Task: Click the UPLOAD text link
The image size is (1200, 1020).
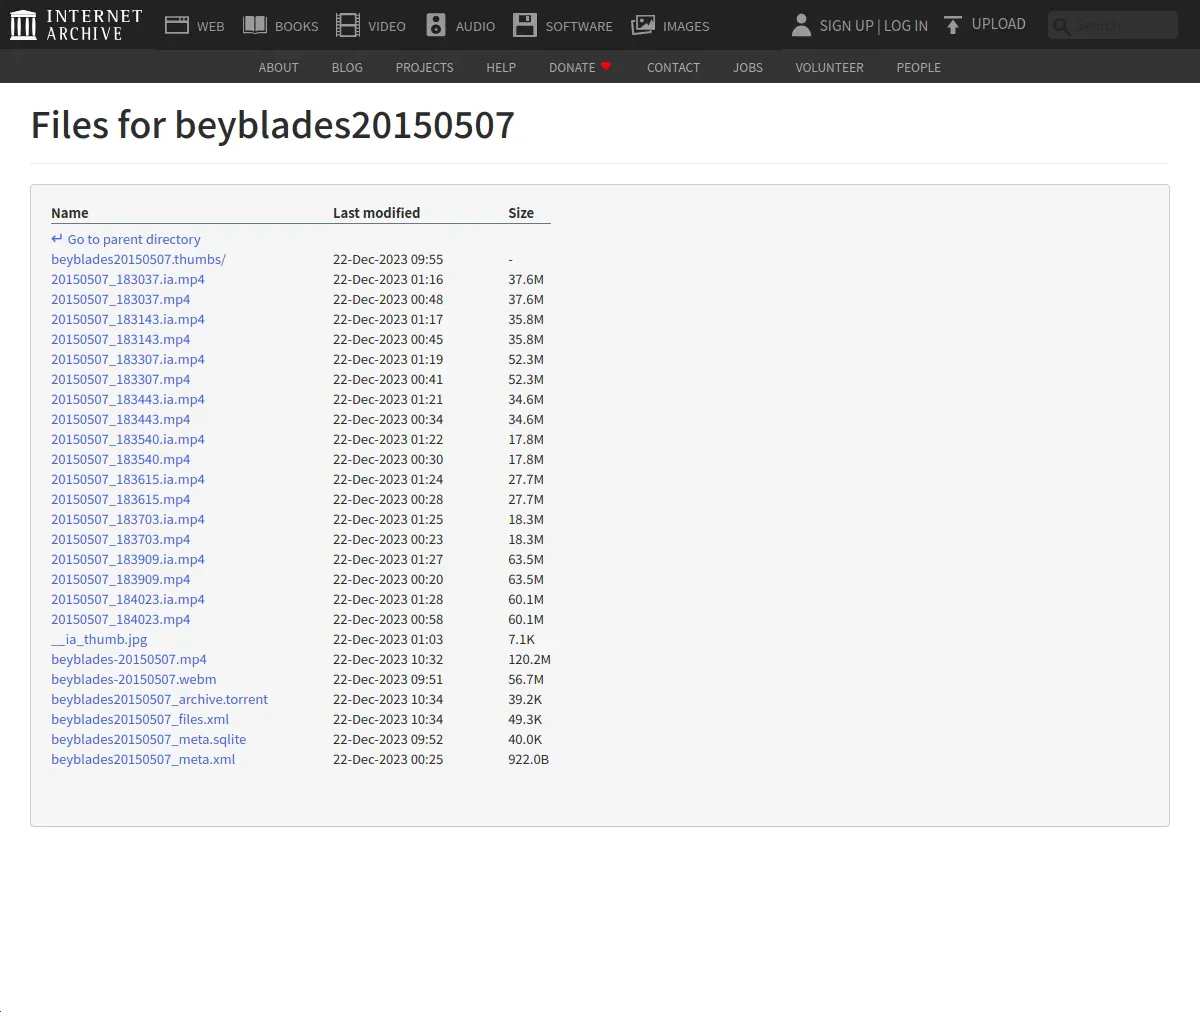Action: tap(999, 24)
